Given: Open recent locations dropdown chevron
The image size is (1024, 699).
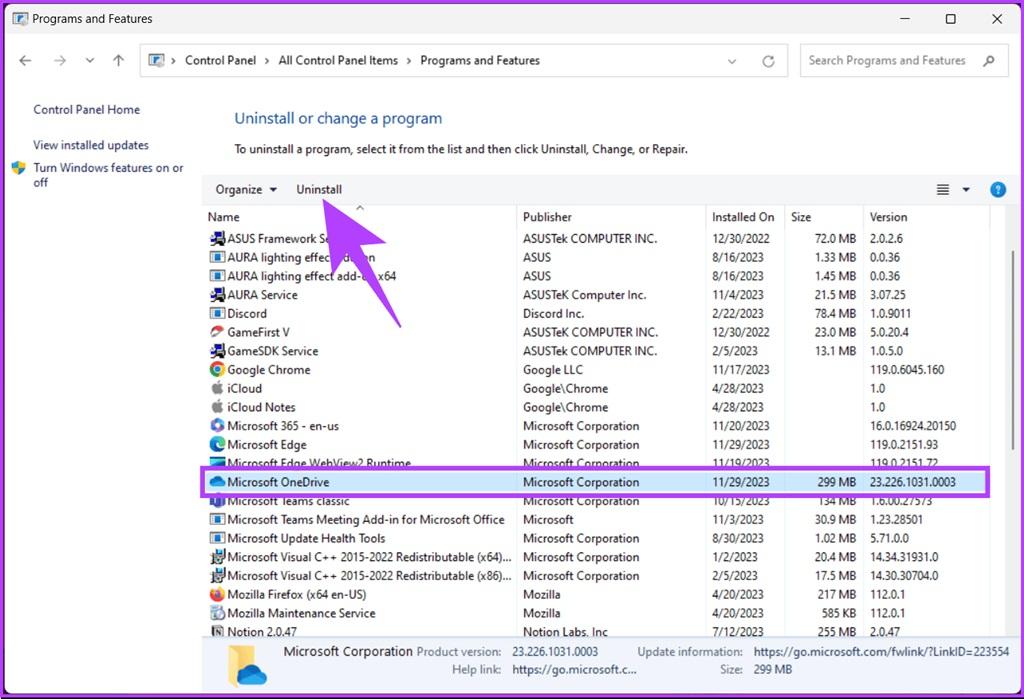Looking at the screenshot, I should point(89,61).
